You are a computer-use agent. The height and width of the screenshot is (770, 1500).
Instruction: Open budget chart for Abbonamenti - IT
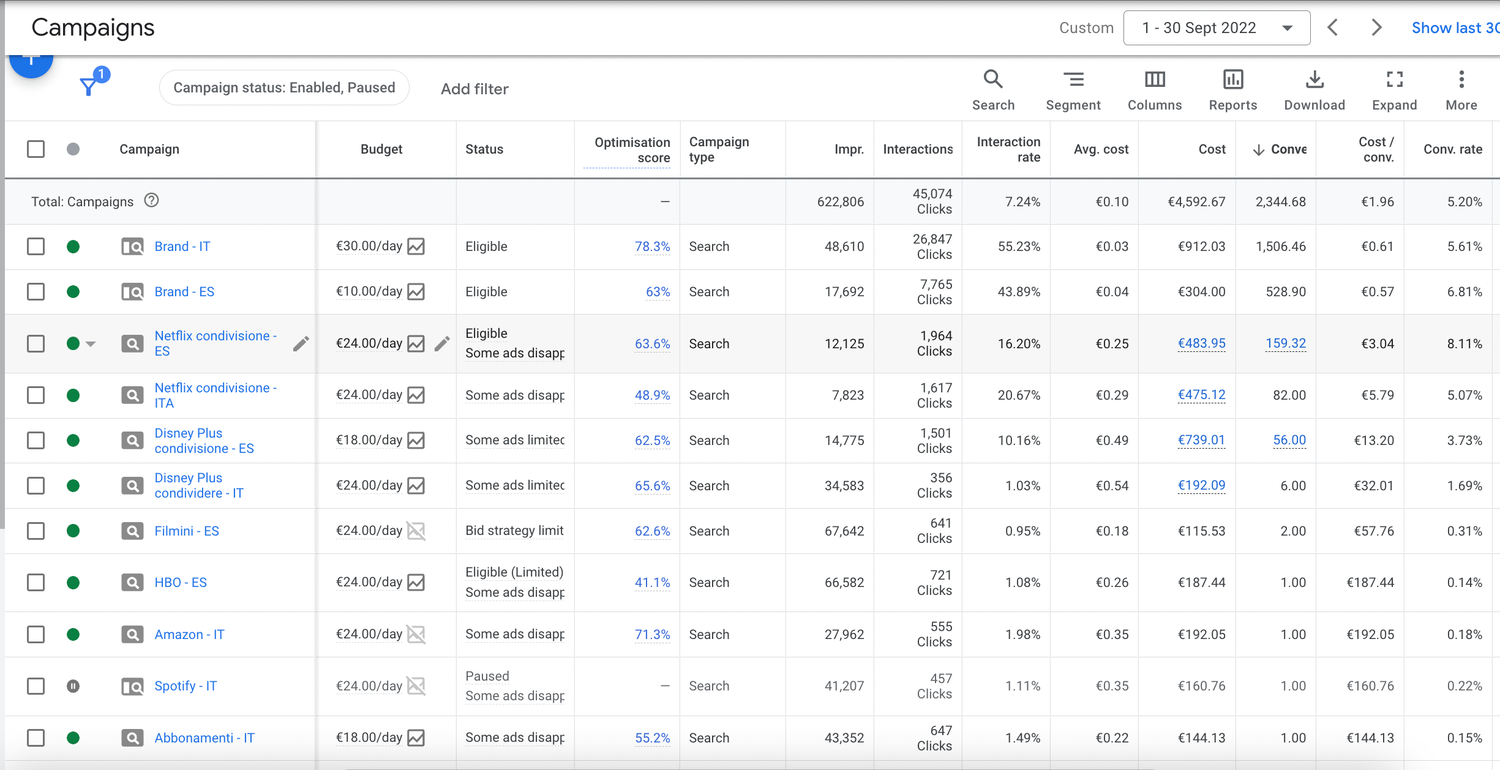pyautogui.click(x=416, y=738)
